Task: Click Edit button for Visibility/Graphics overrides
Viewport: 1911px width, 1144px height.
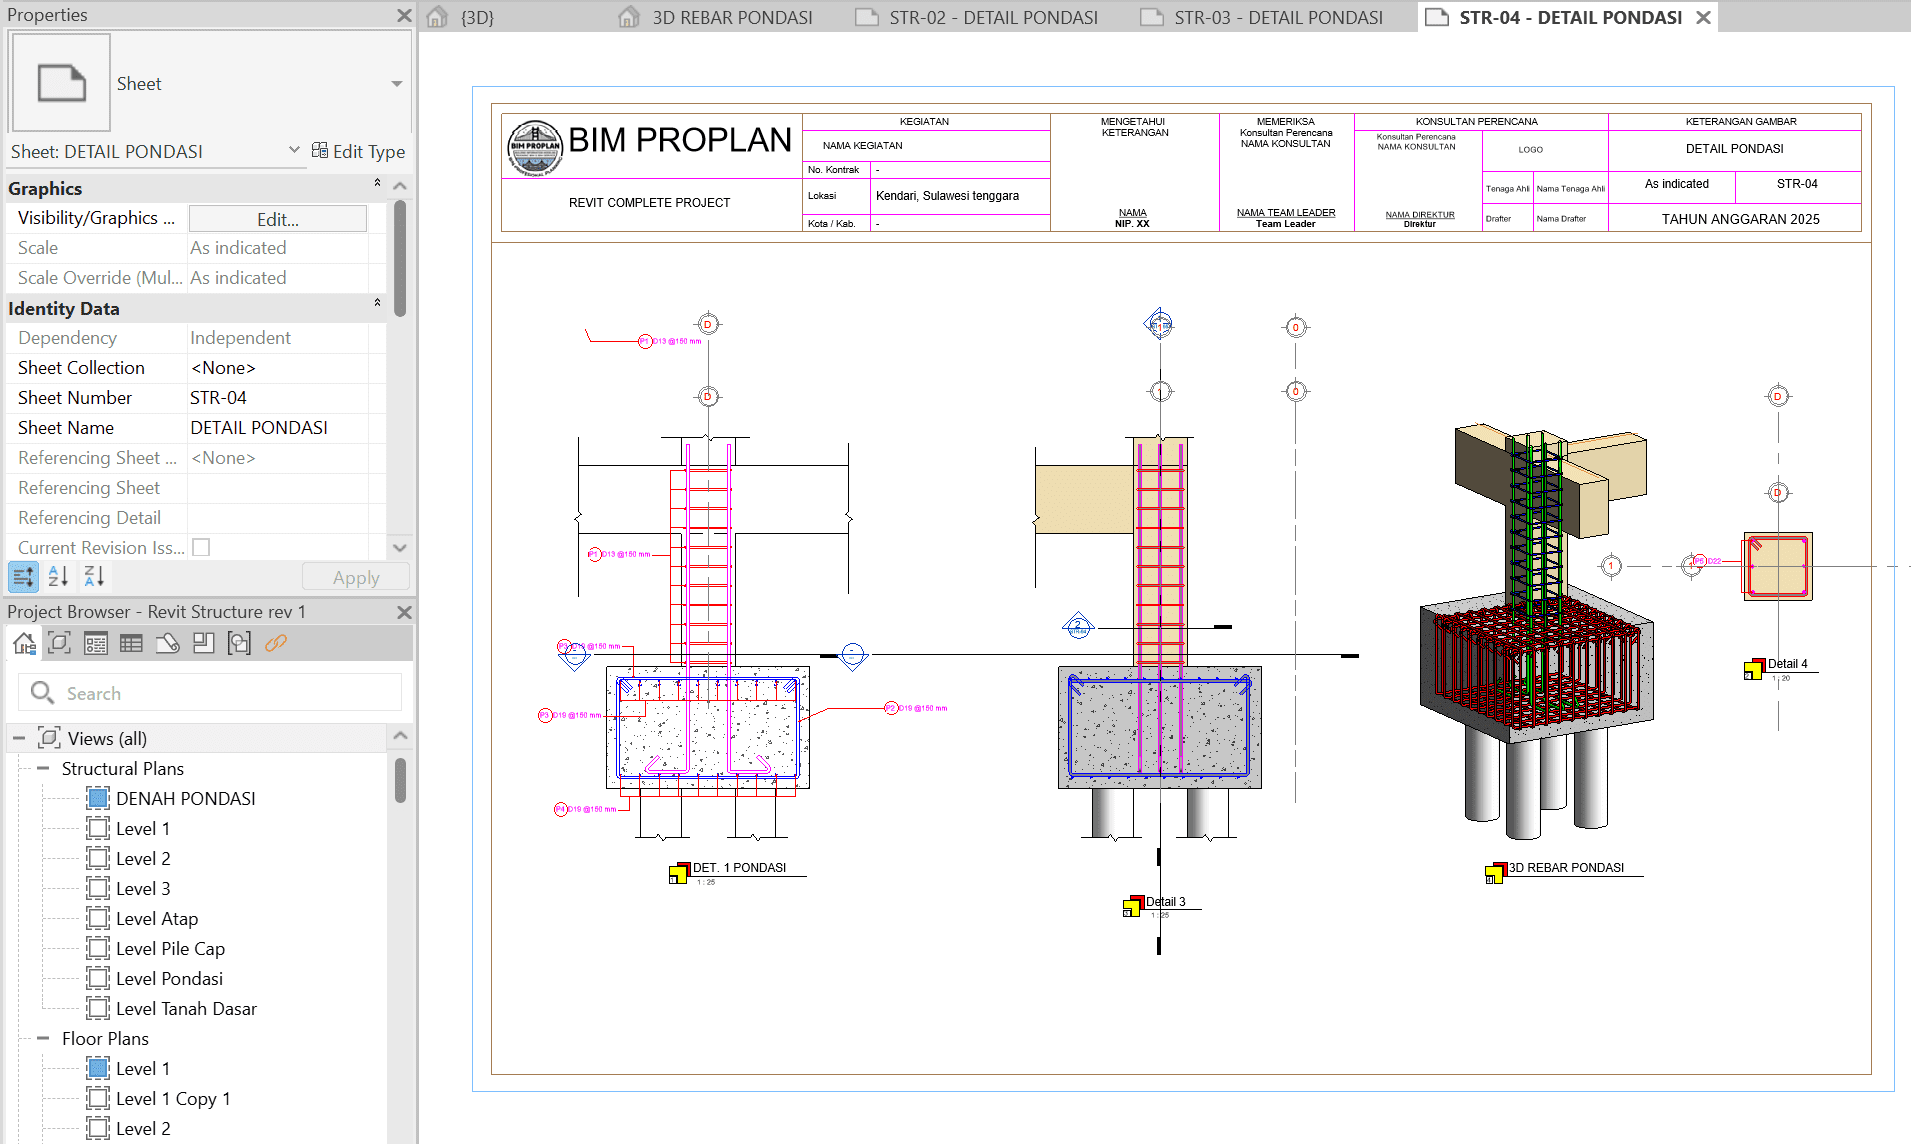Action: [277, 219]
